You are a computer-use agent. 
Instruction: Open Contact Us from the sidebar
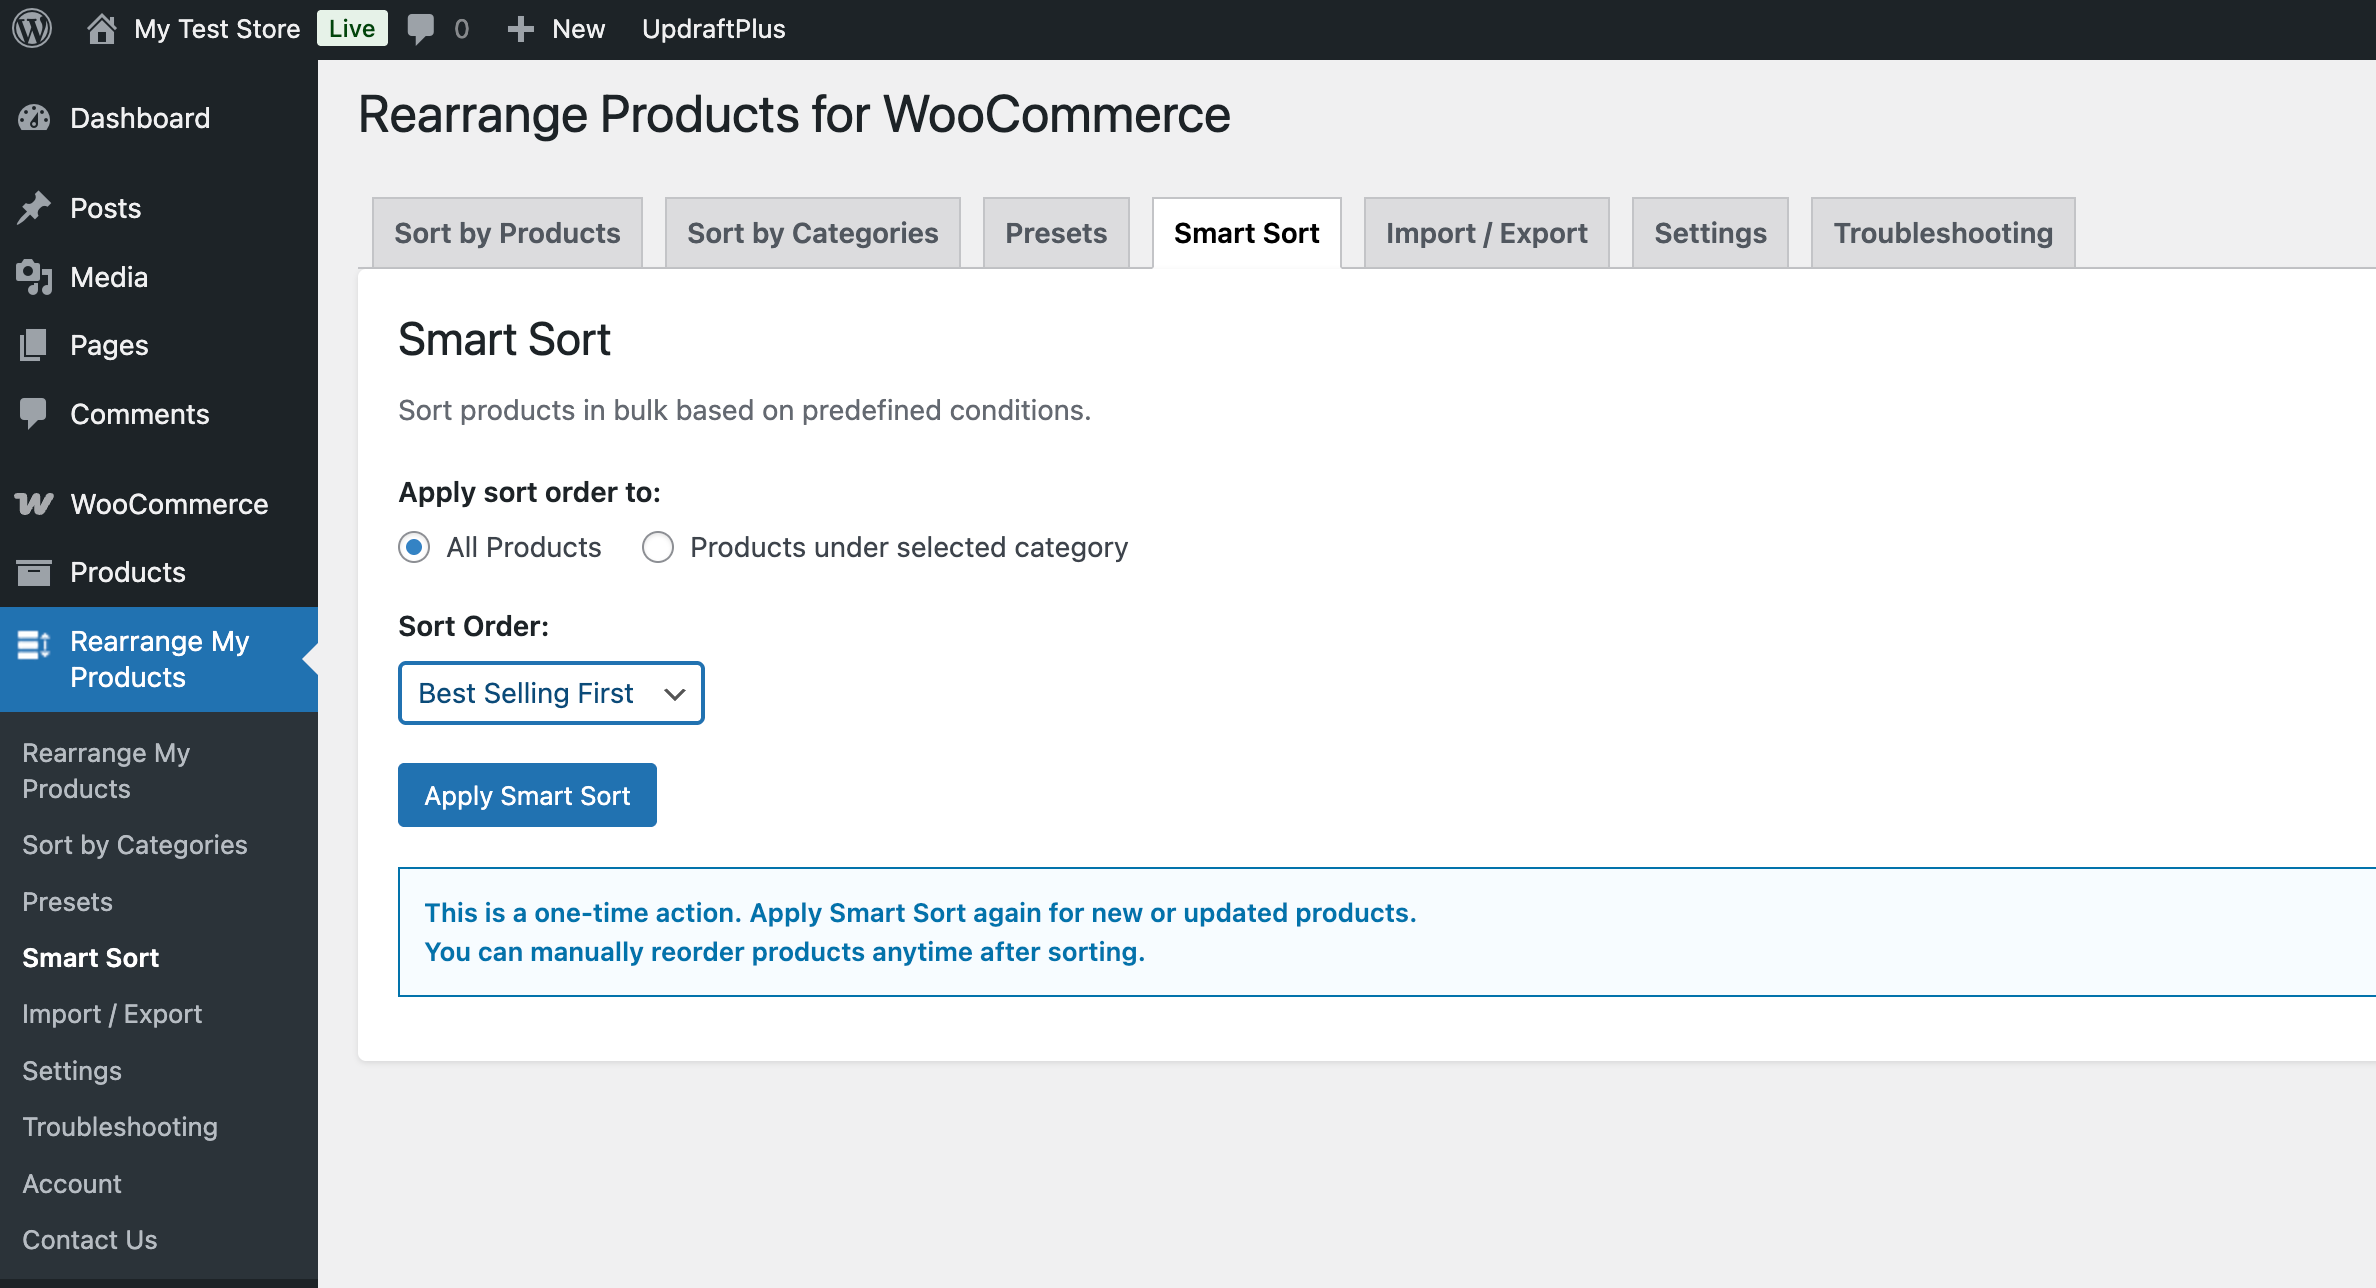(x=89, y=1239)
